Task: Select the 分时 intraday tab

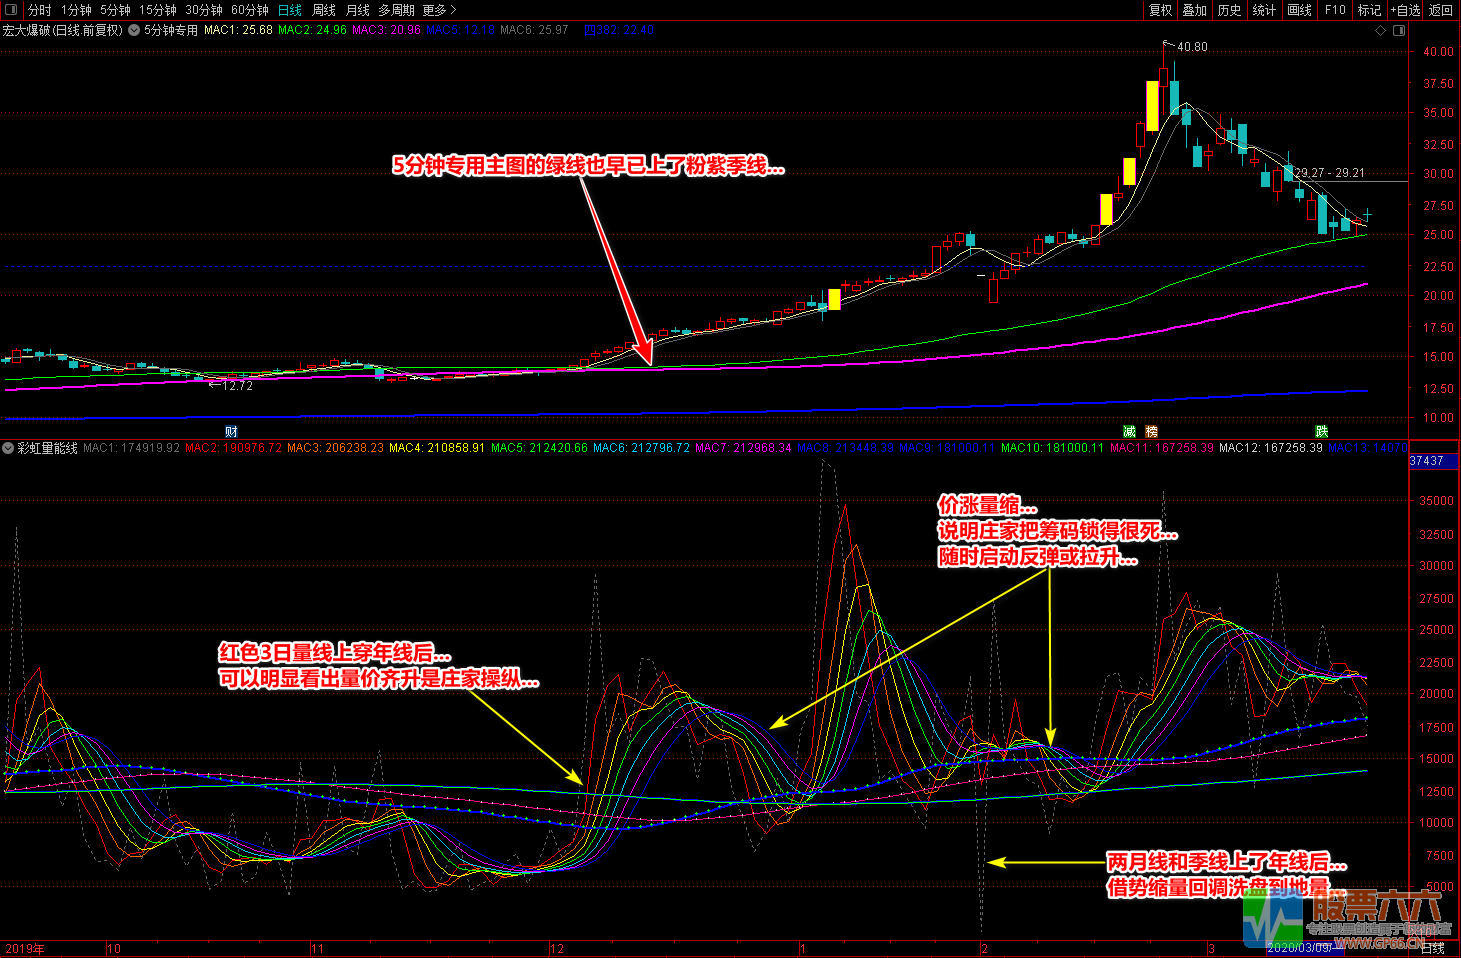Action: coord(39,10)
